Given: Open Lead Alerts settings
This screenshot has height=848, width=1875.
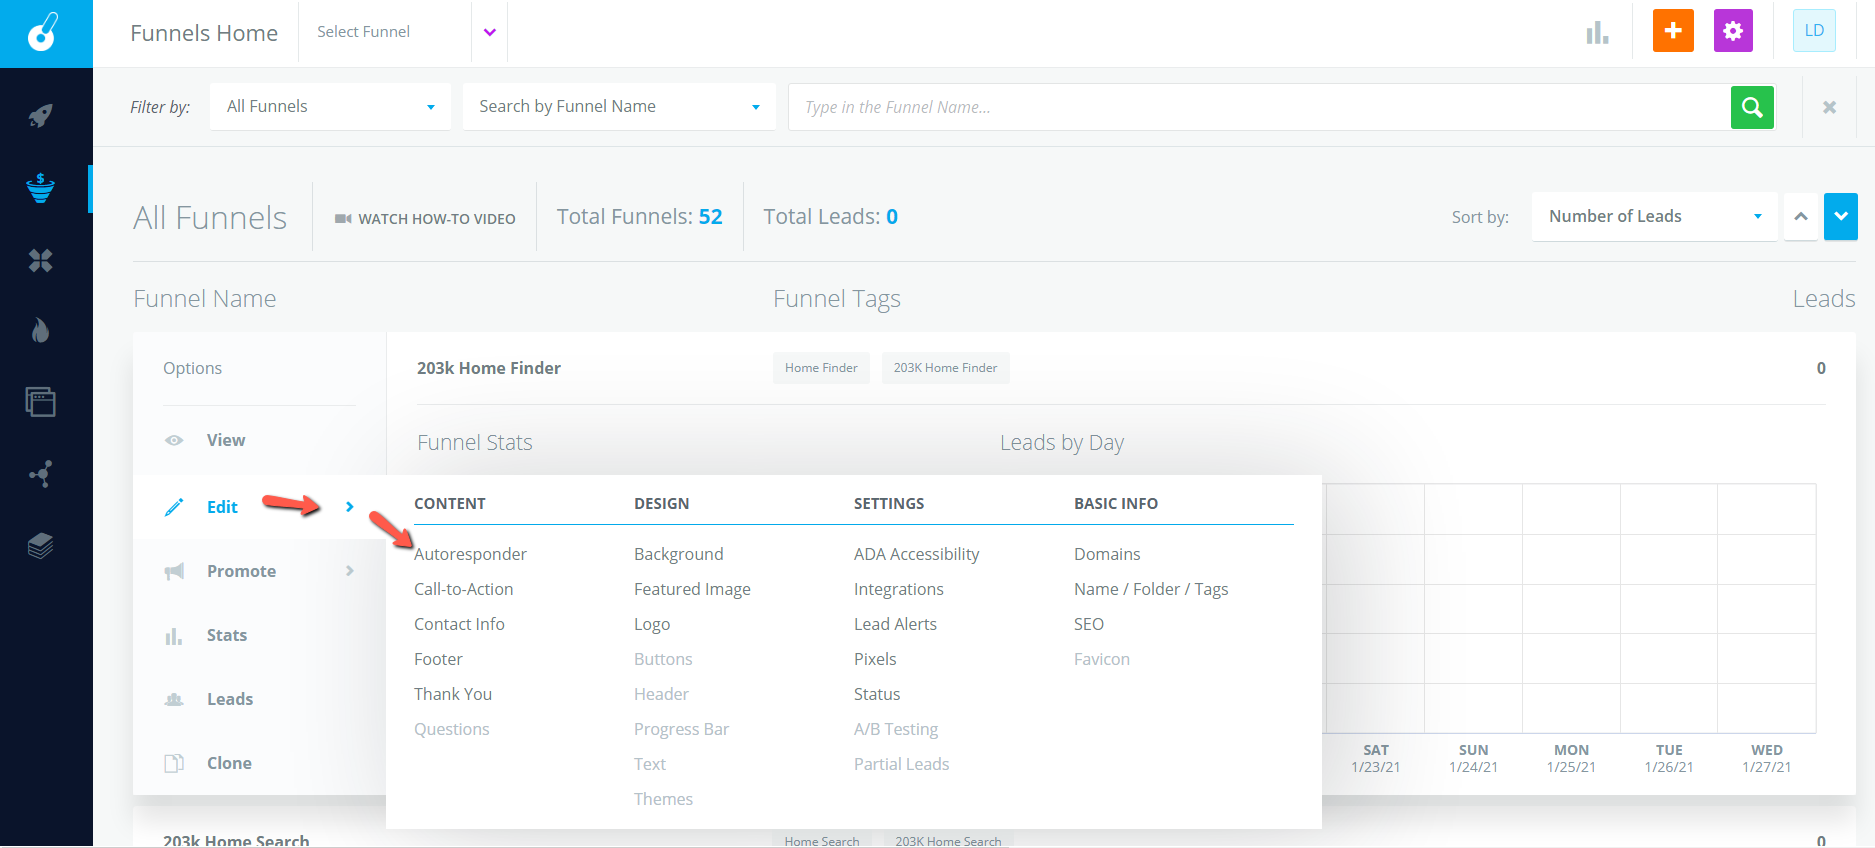Looking at the screenshot, I should tap(895, 624).
